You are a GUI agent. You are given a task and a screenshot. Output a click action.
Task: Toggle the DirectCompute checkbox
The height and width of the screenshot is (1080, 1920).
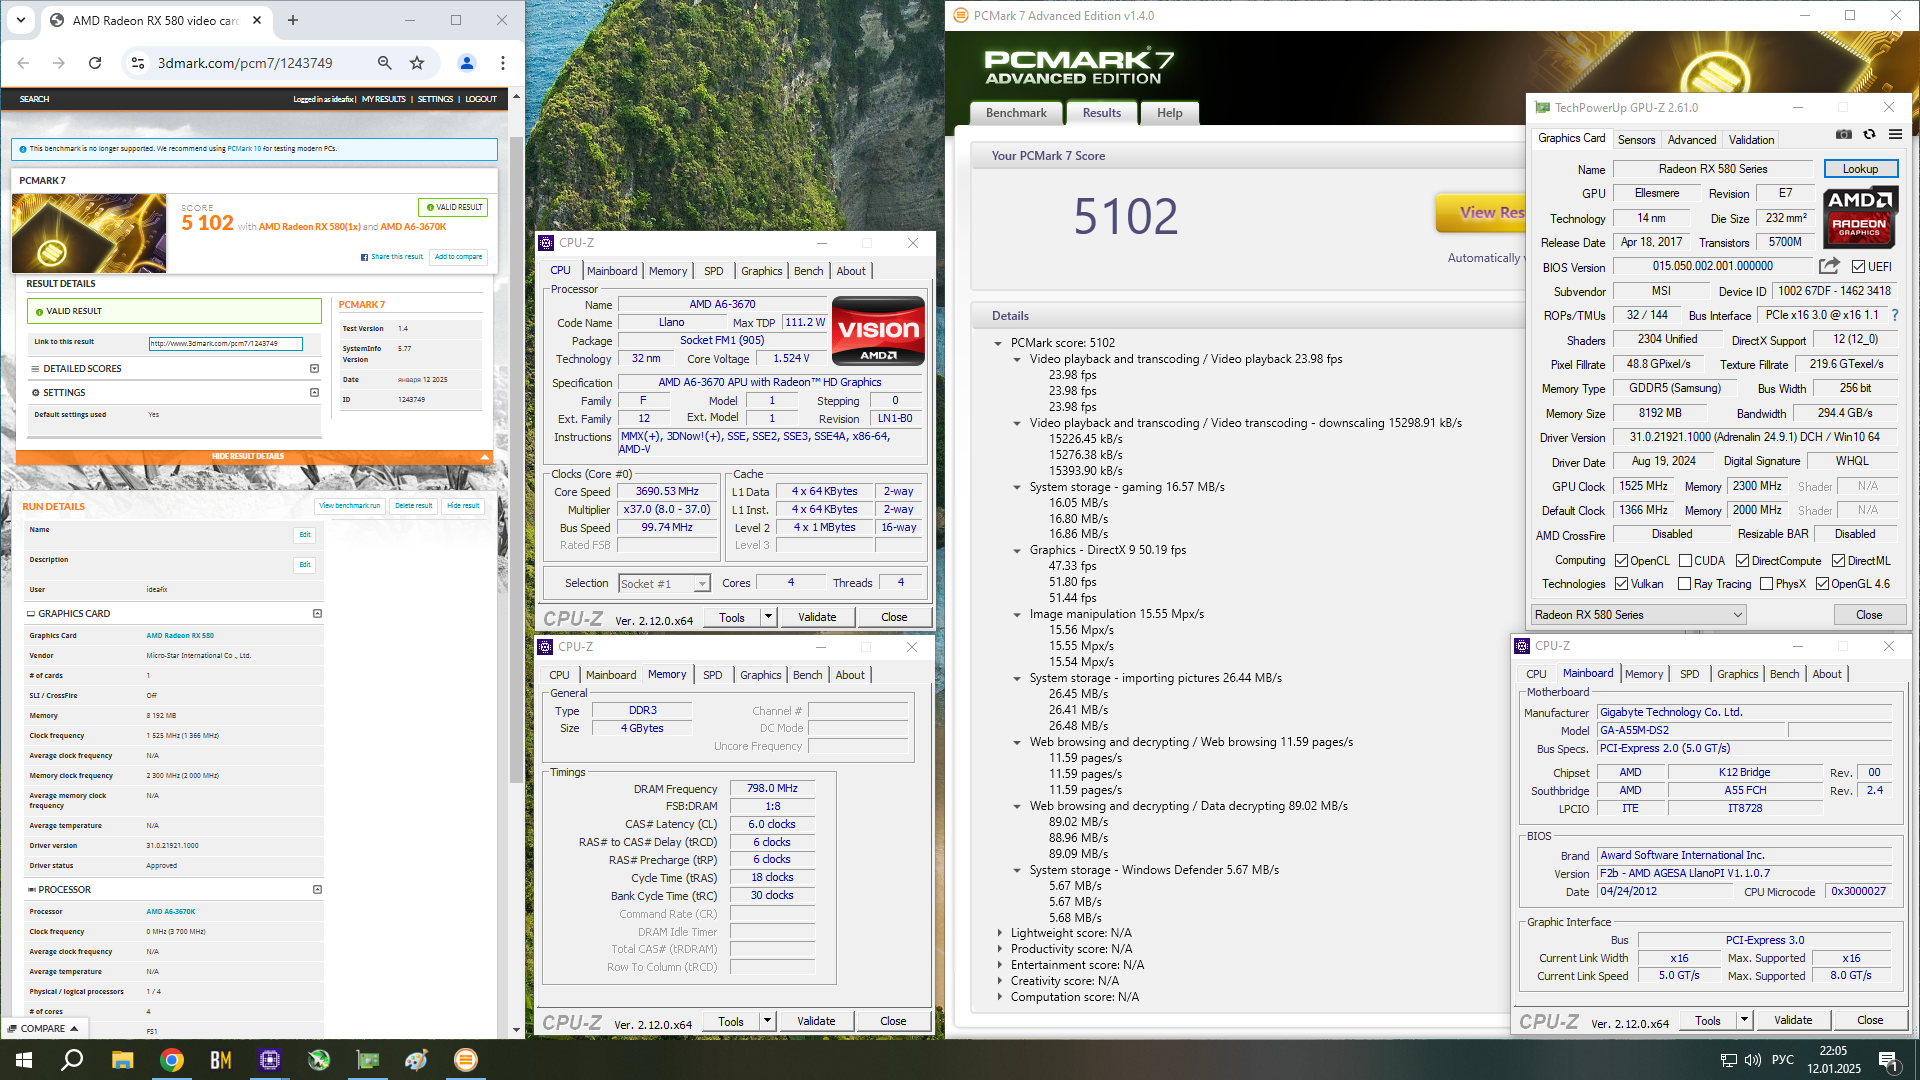pyautogui.click(x=1742, y=561)
